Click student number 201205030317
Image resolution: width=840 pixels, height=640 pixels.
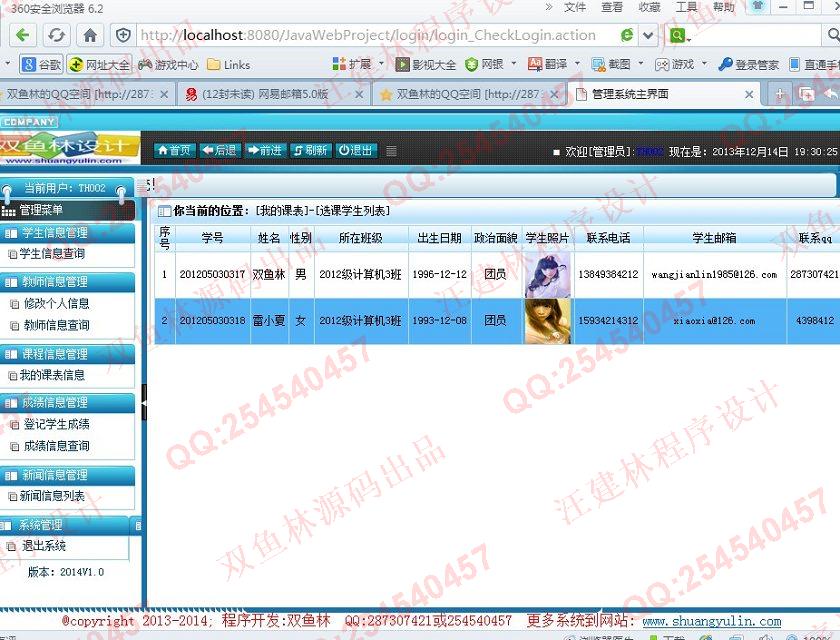tap(212, 275)
